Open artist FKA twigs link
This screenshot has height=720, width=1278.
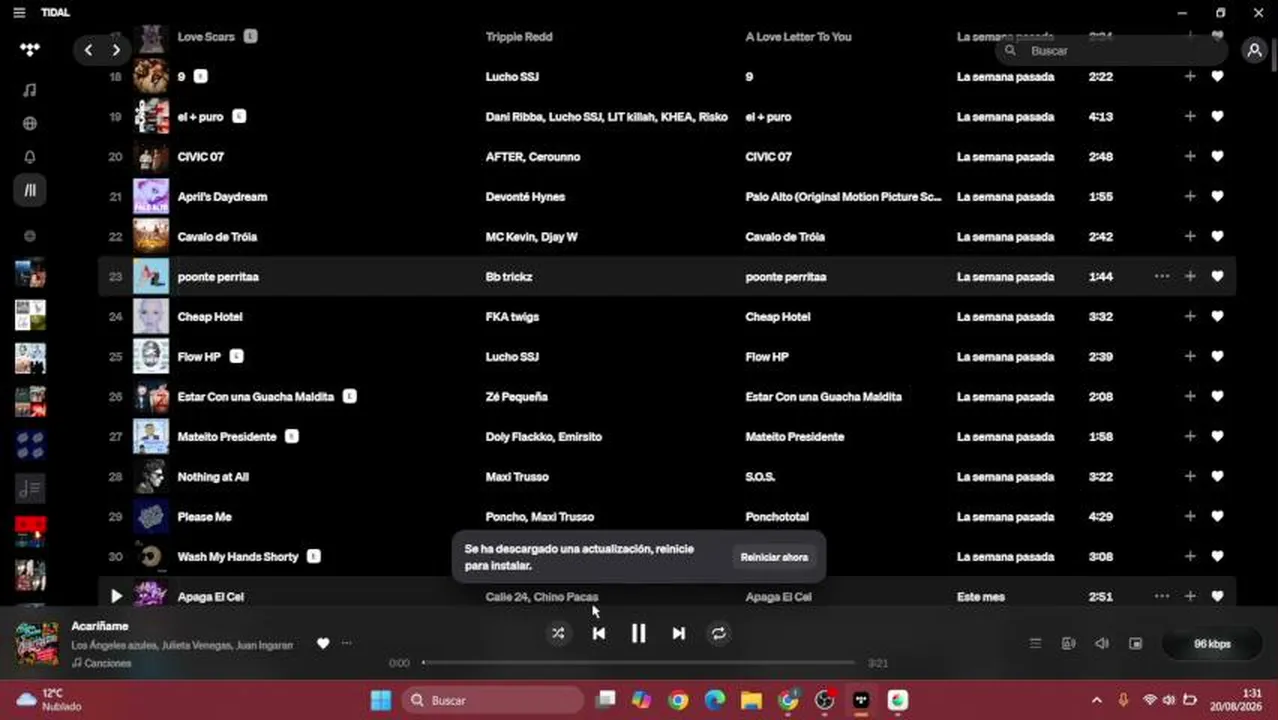(x=512, y=316)
